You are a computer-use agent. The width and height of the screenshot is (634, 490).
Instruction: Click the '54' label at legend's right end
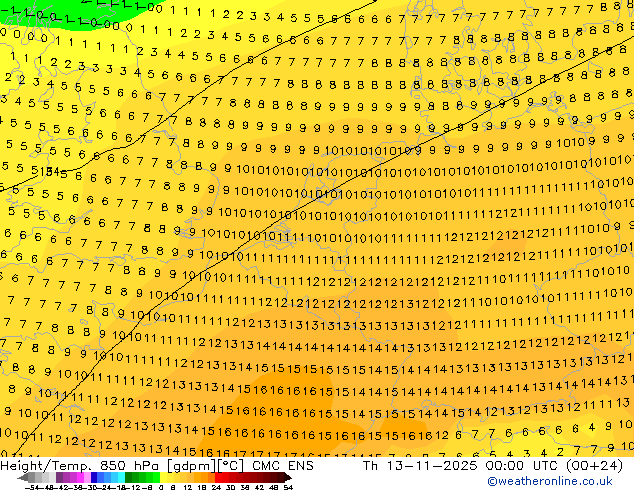tap(287, 488)
